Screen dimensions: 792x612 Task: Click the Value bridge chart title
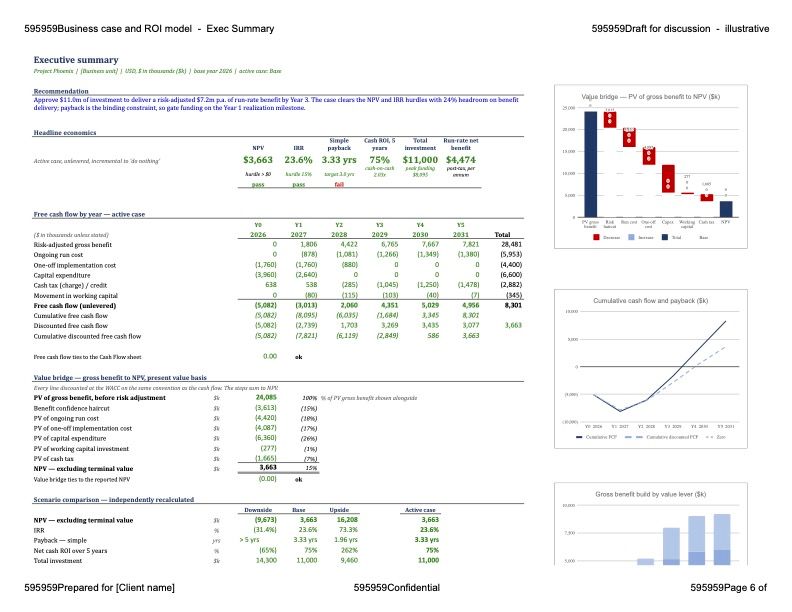[651, 96]
